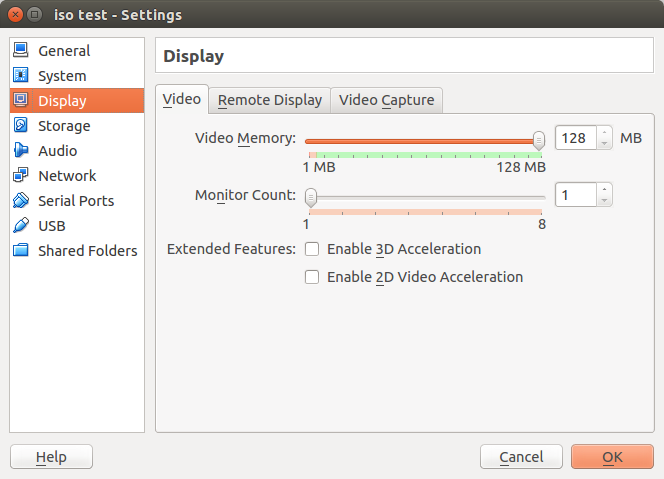This screenshot has height=479, width=664.
Task: Switch to the Remote Display tab
Action: click(x=270, y=100)
